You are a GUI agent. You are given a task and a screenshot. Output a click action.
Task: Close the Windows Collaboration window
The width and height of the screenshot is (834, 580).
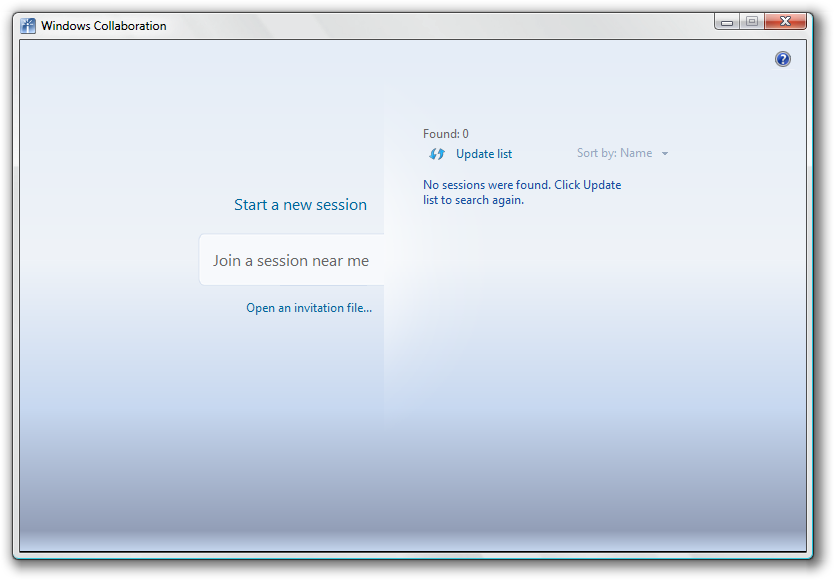(x=786, y=22)
